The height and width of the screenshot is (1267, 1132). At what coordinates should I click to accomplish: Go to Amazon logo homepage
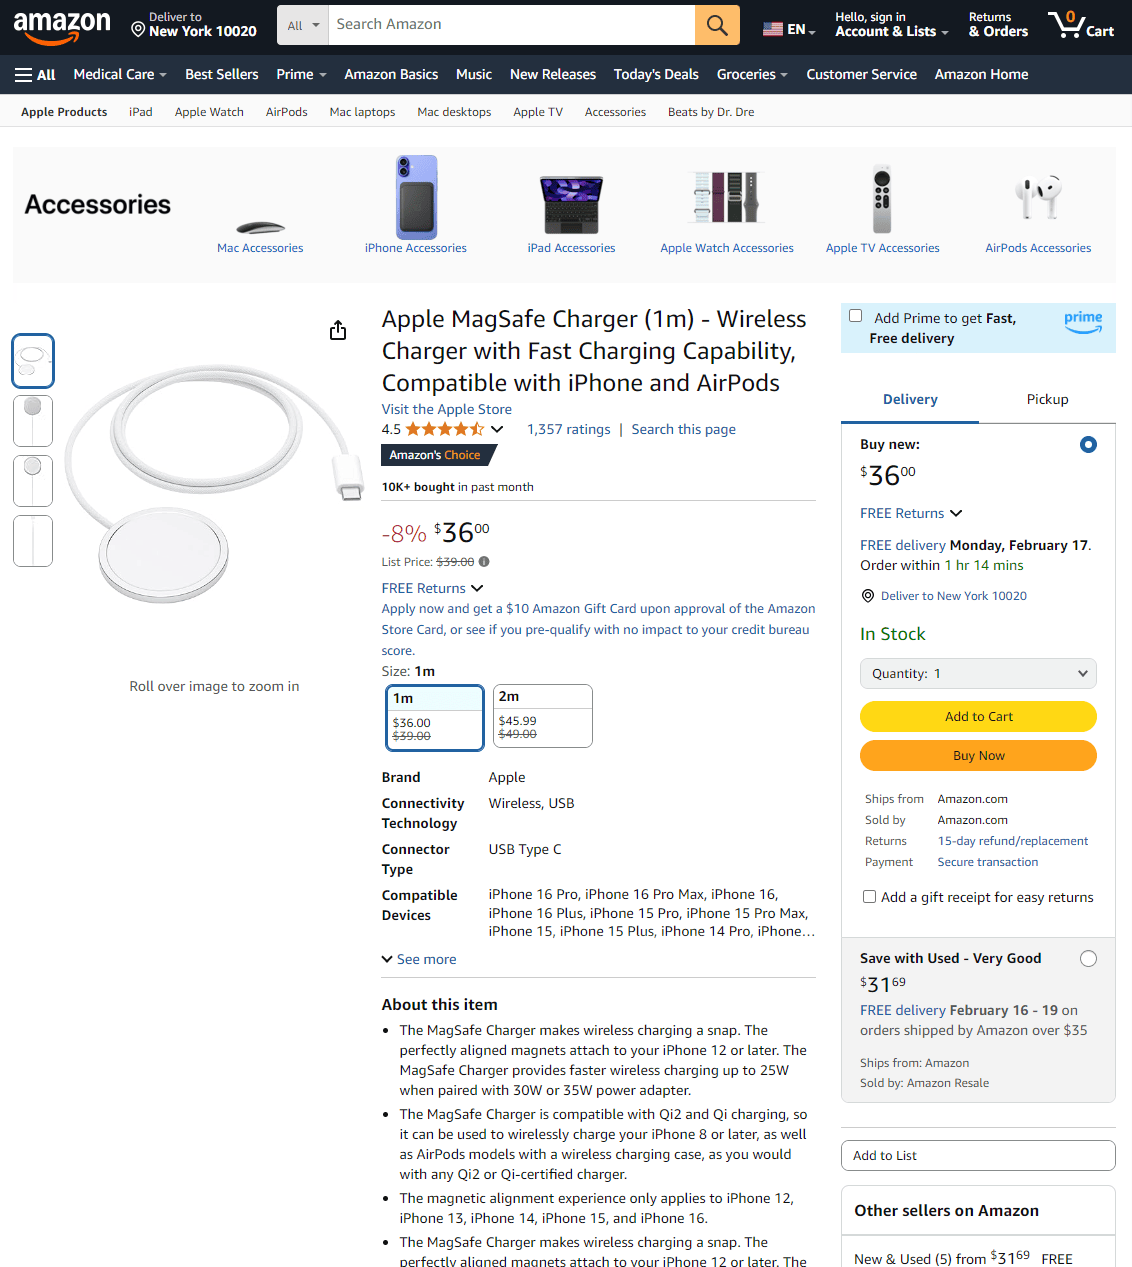pyautogui.click(x=62, y=27)
